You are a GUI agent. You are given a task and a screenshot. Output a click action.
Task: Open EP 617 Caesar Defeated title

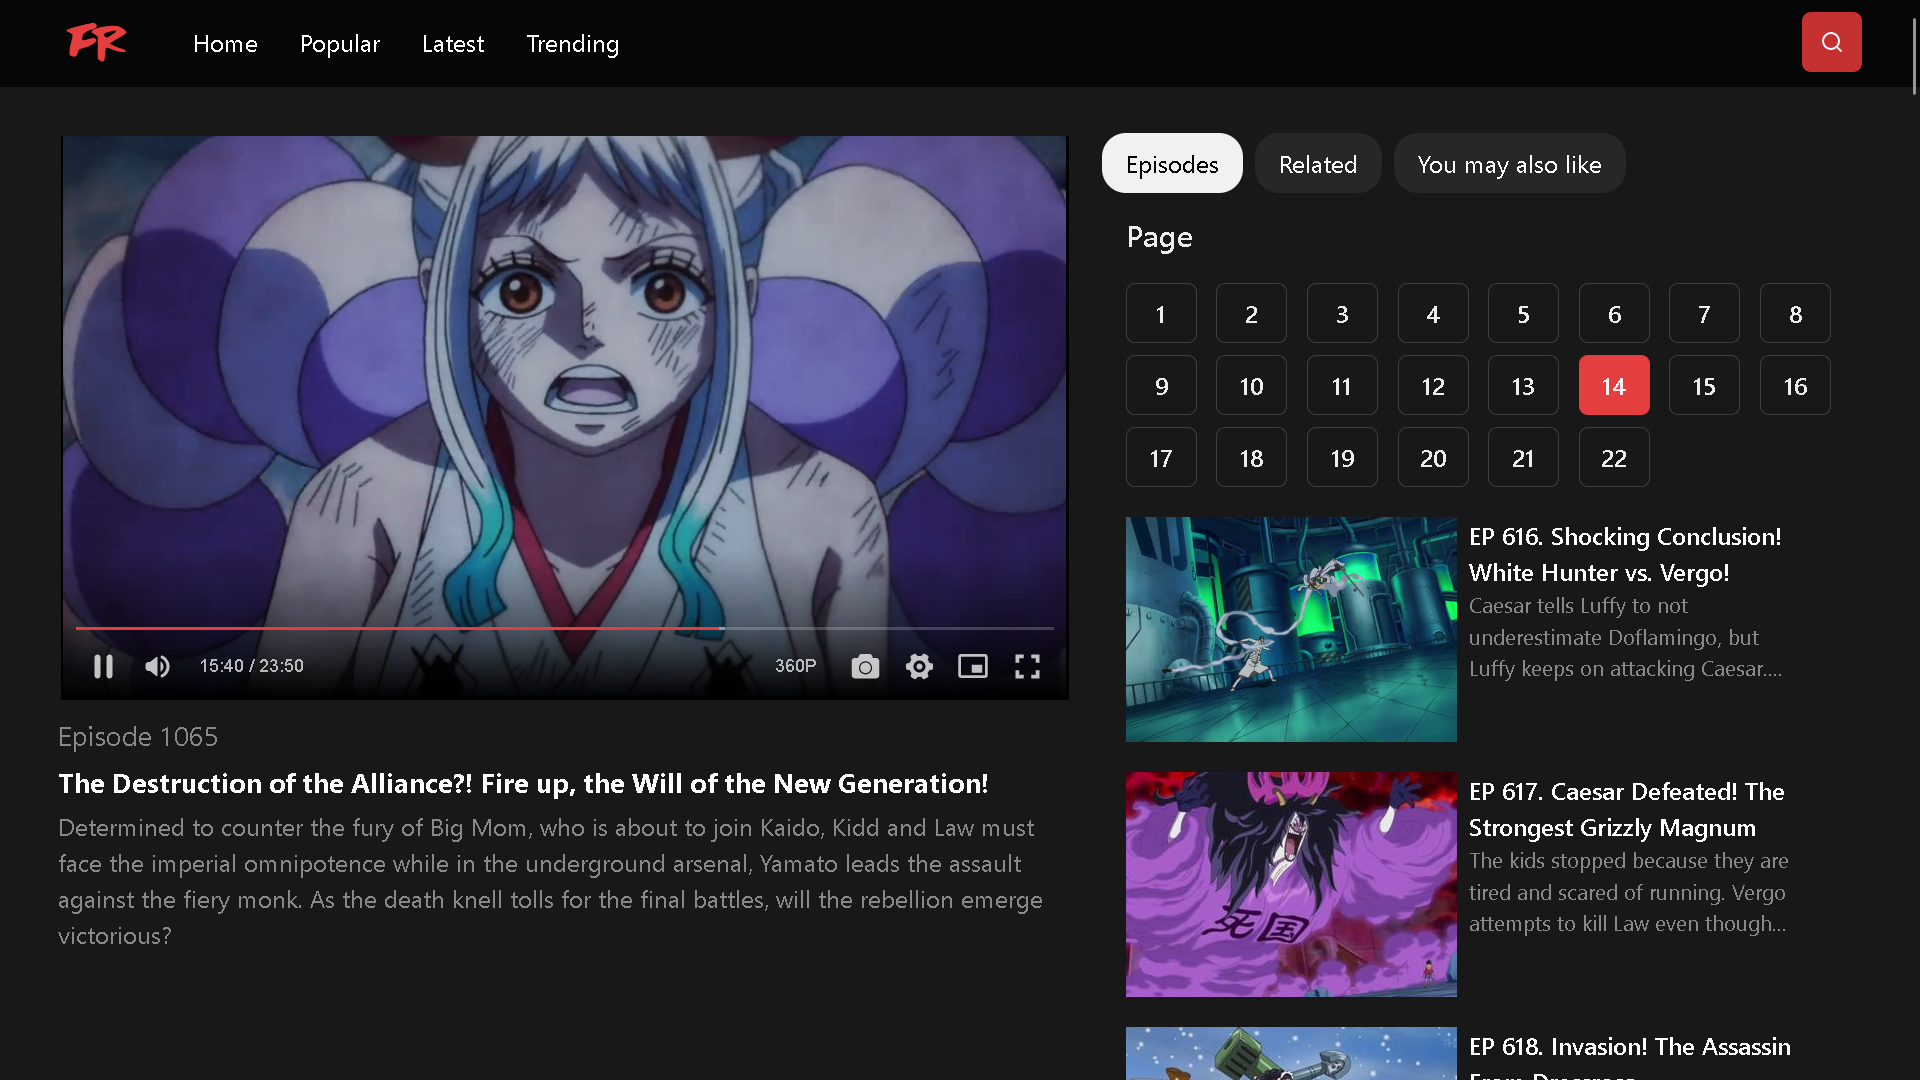1626,809
